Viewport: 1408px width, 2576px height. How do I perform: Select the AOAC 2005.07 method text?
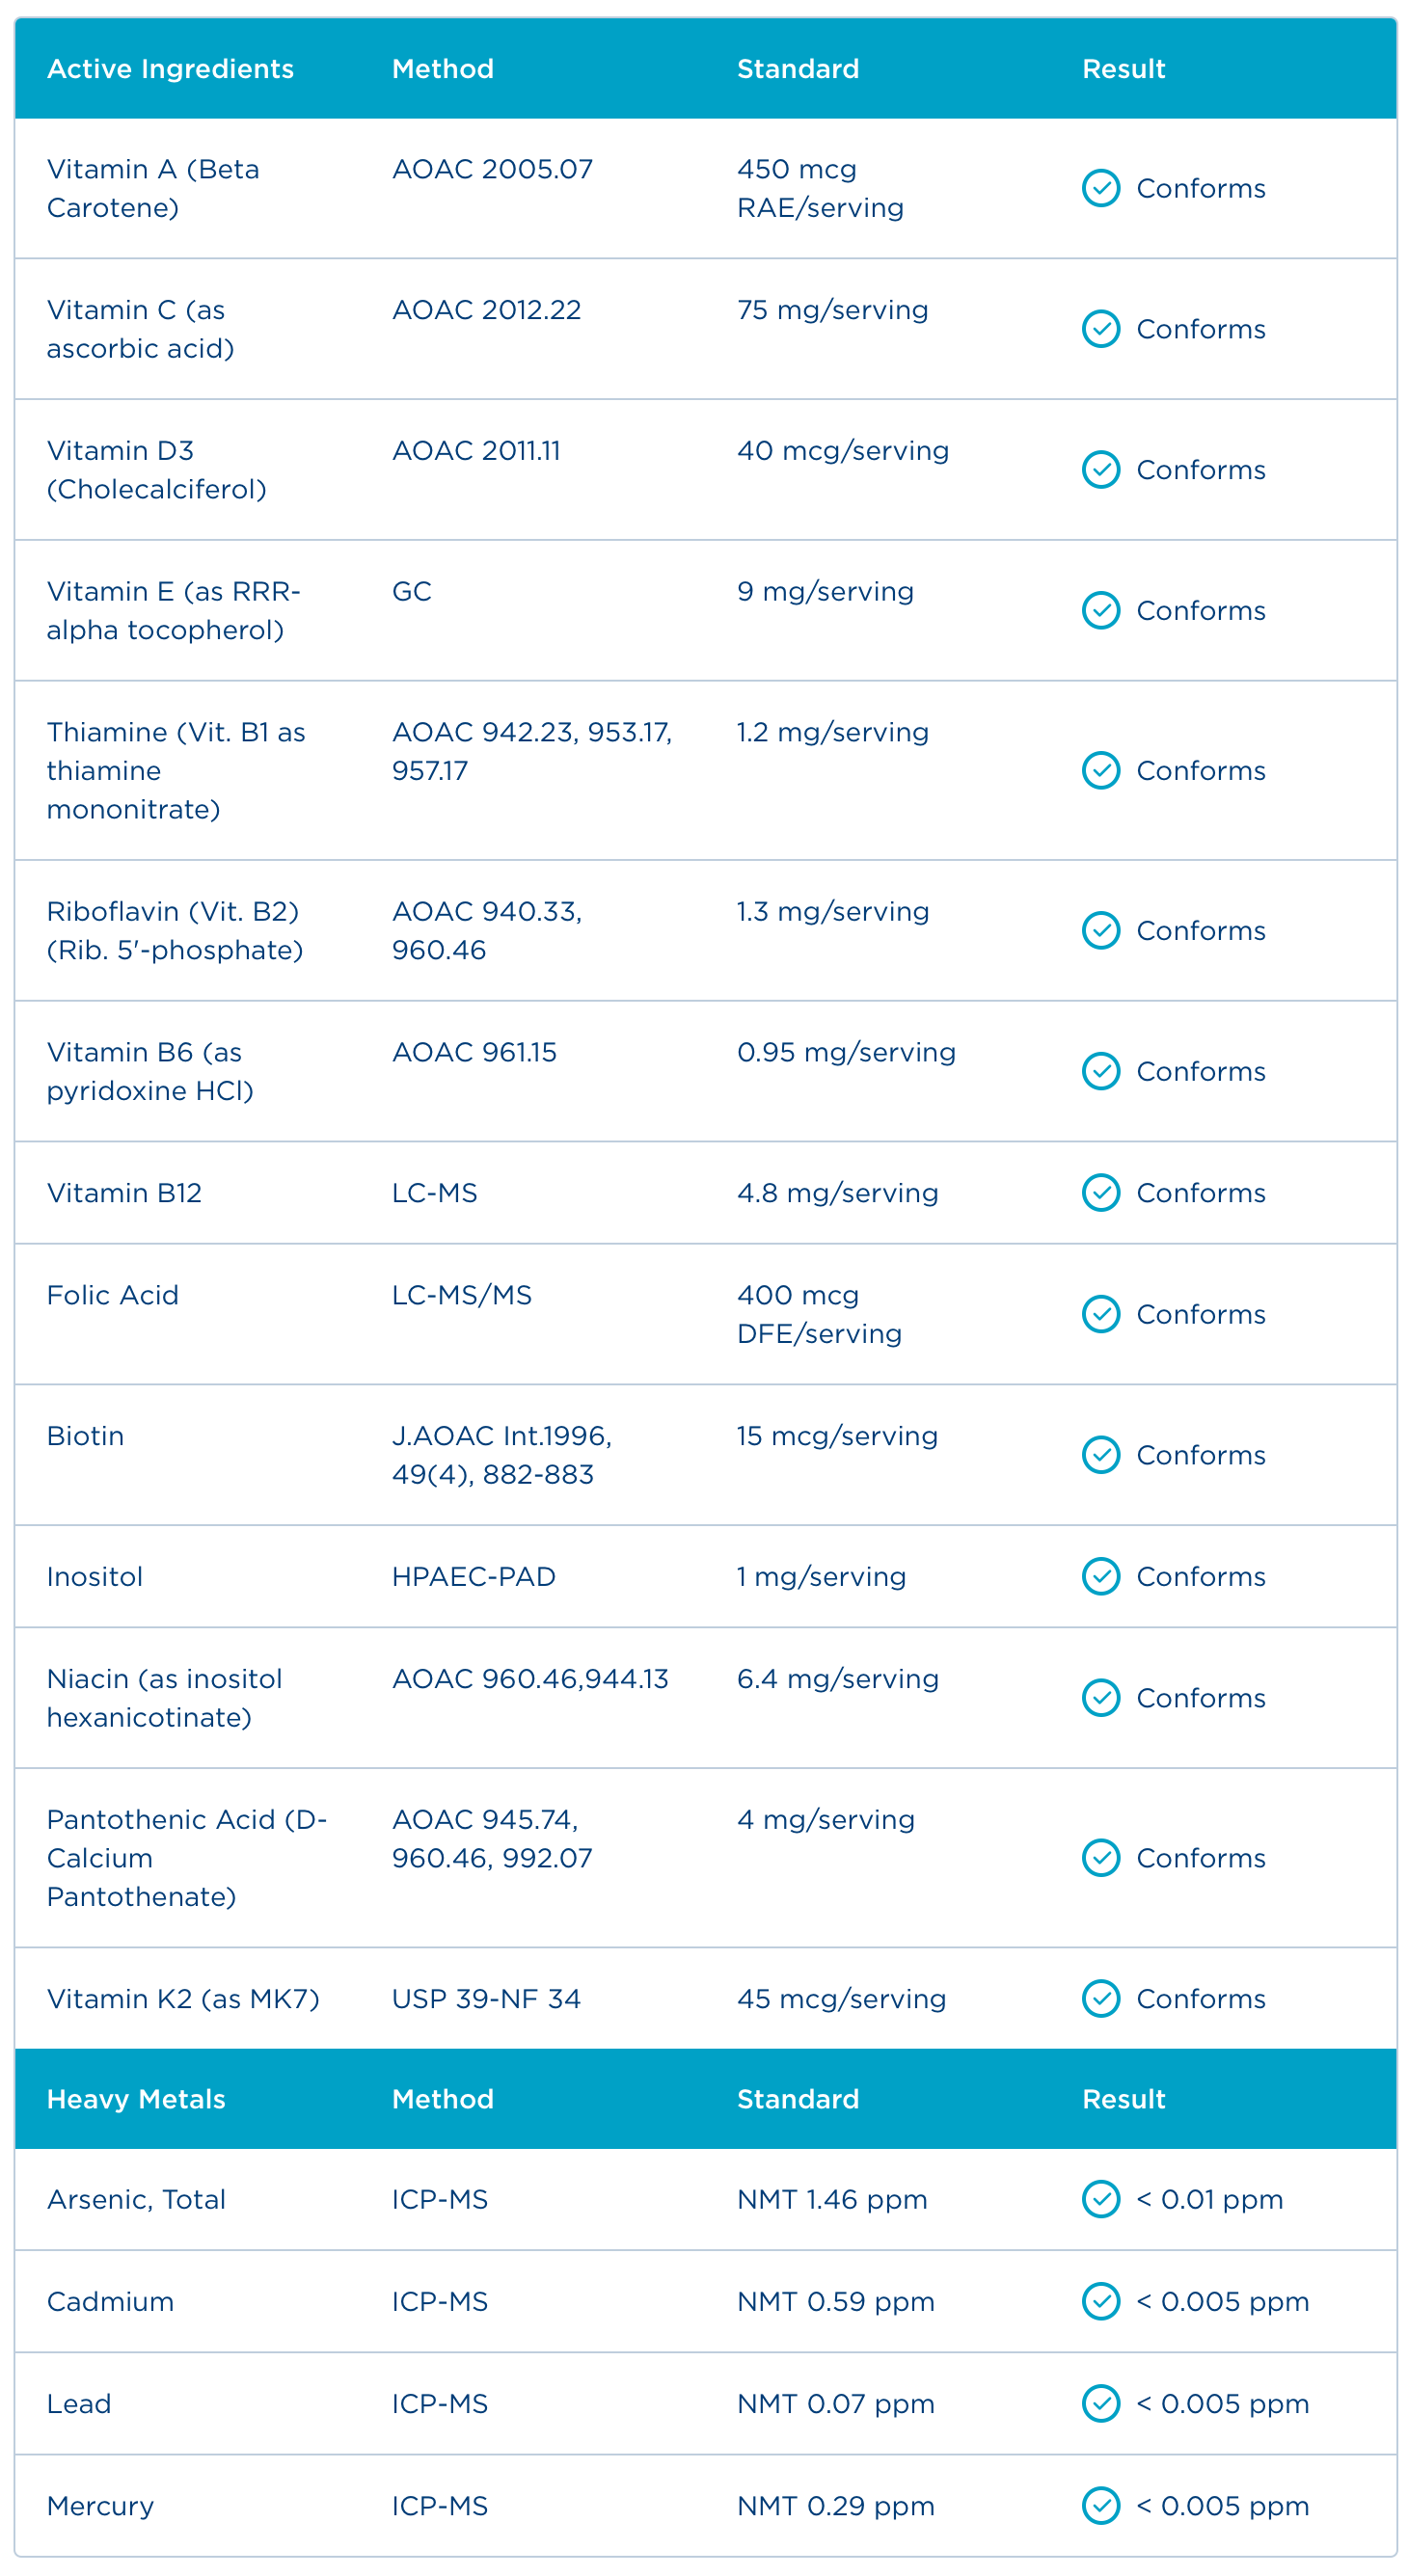tap(492, 169)
